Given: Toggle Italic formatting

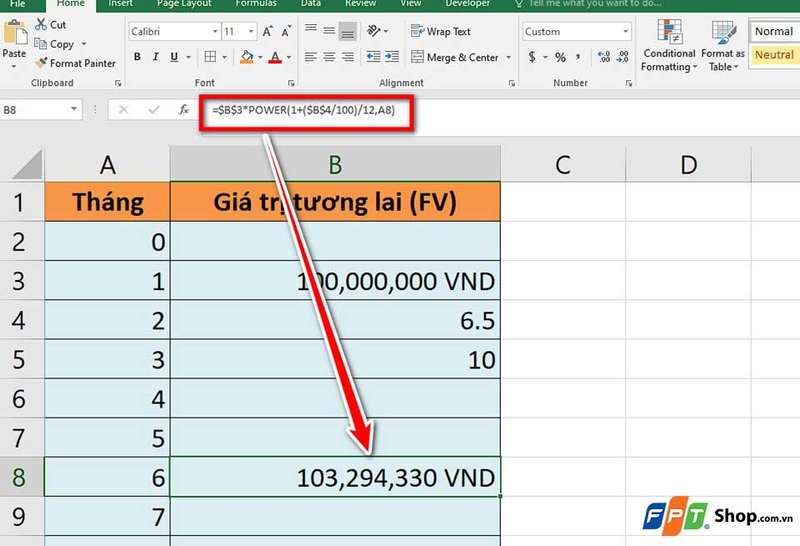Looking at the screenshot, I should (156, 57).
